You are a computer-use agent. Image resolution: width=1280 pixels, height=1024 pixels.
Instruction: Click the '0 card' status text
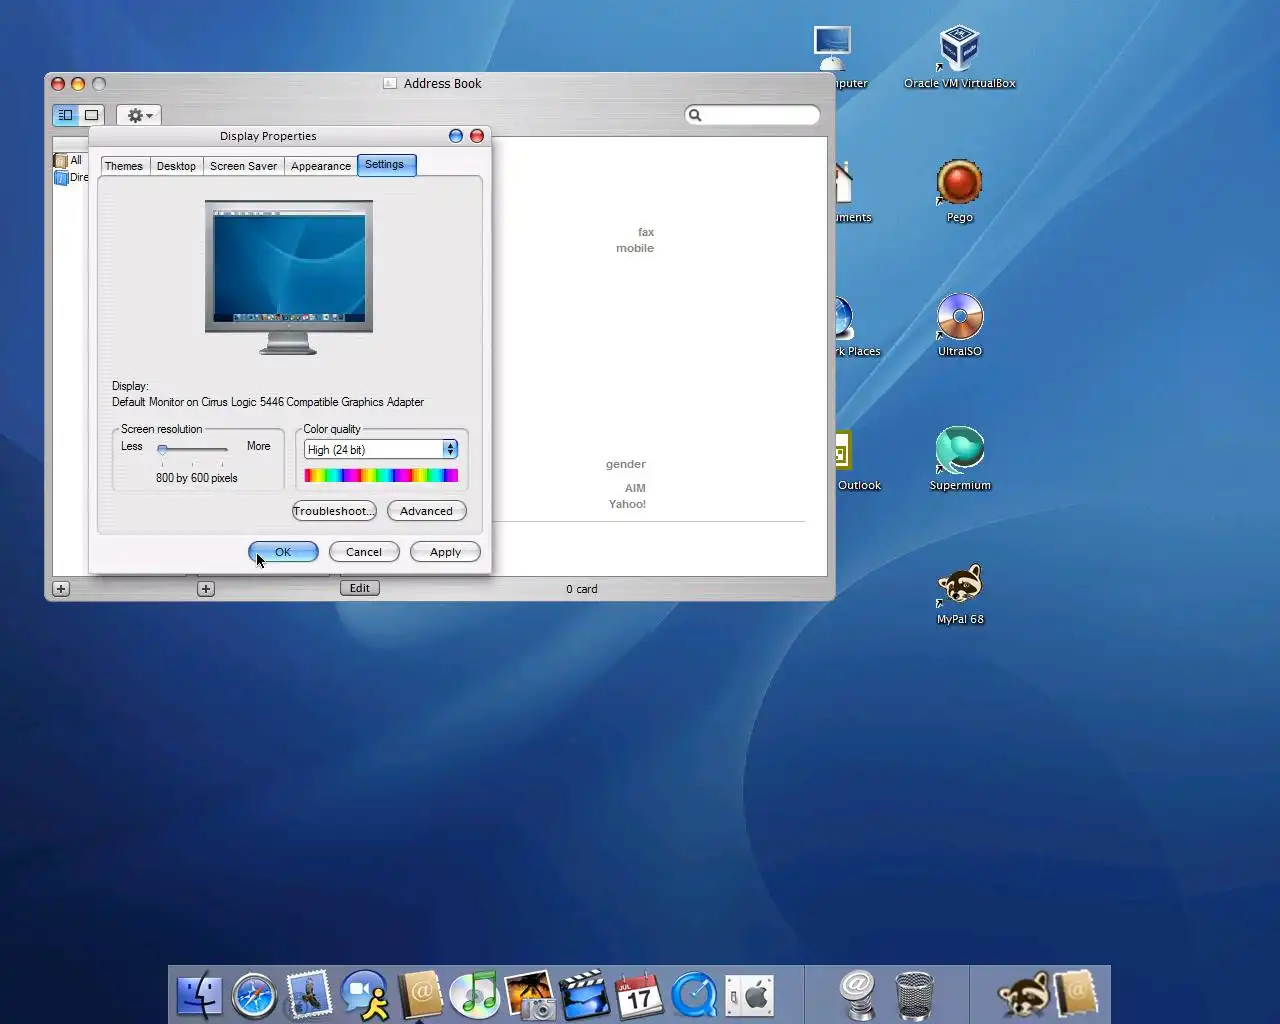581,589
